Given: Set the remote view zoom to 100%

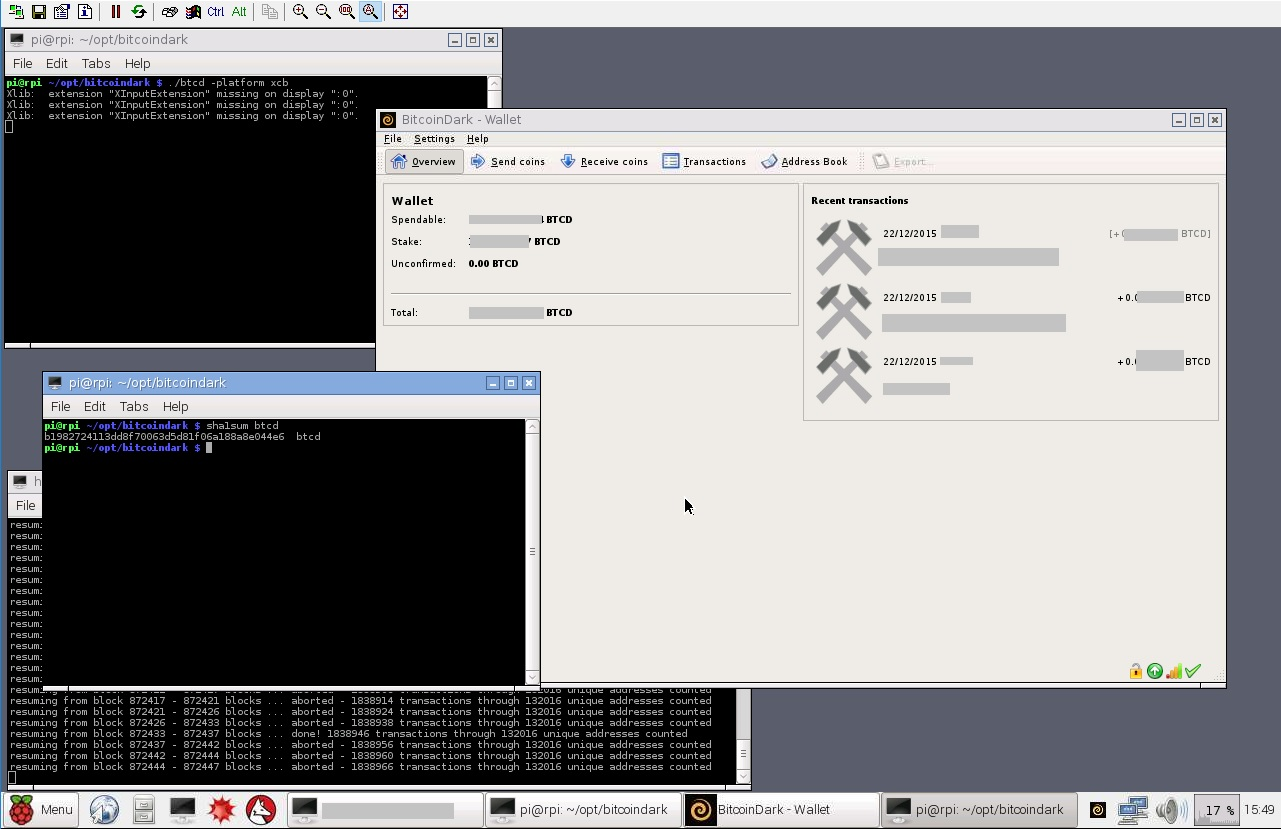Looking at the screenshot, I should click(346, 12).
